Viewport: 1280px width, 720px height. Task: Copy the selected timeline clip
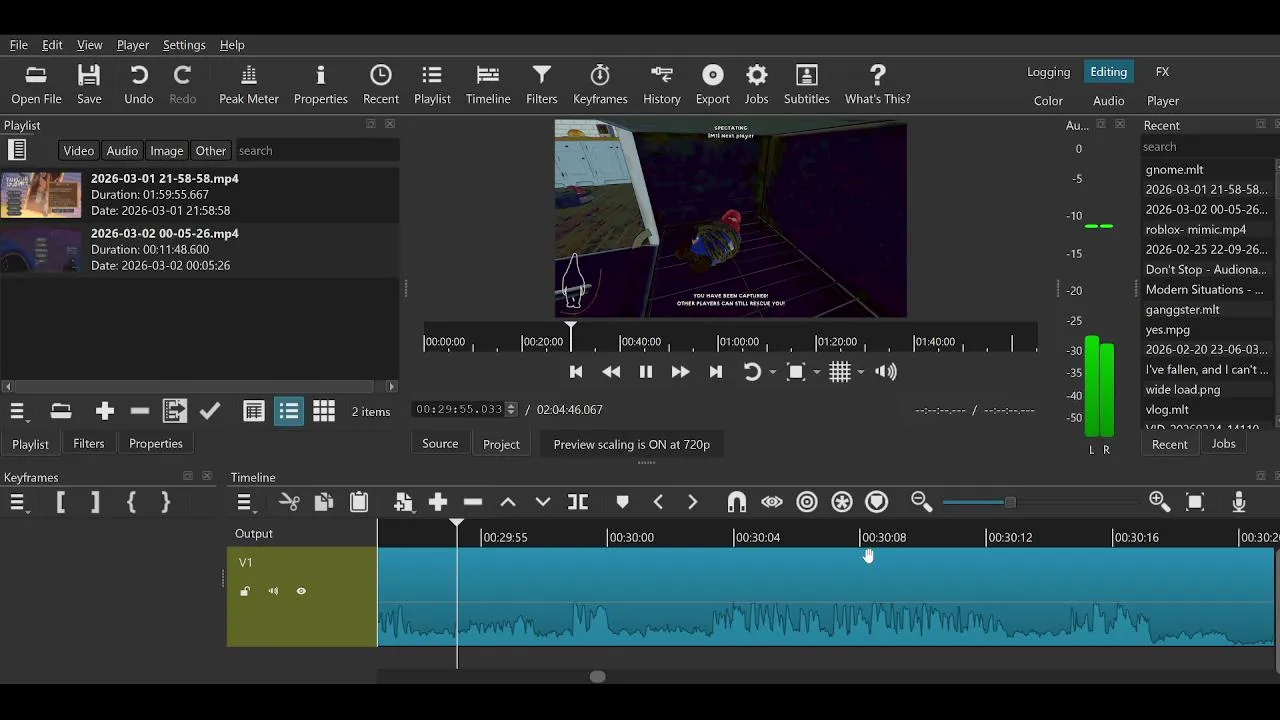(x=323, y=502)
